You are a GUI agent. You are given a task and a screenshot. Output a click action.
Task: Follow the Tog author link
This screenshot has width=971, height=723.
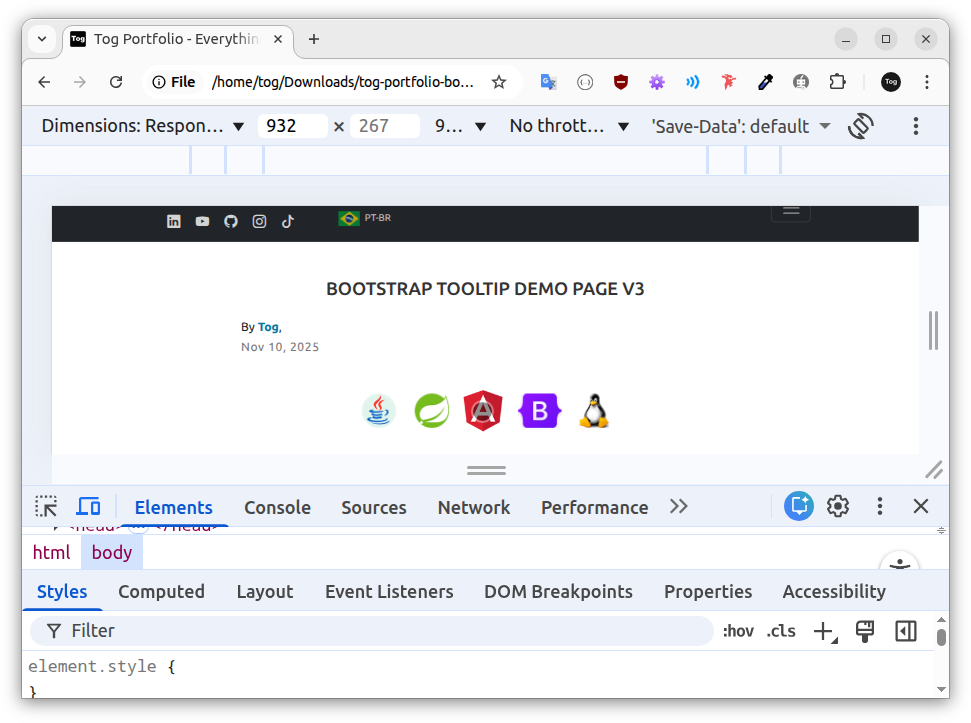click(268, 327)
